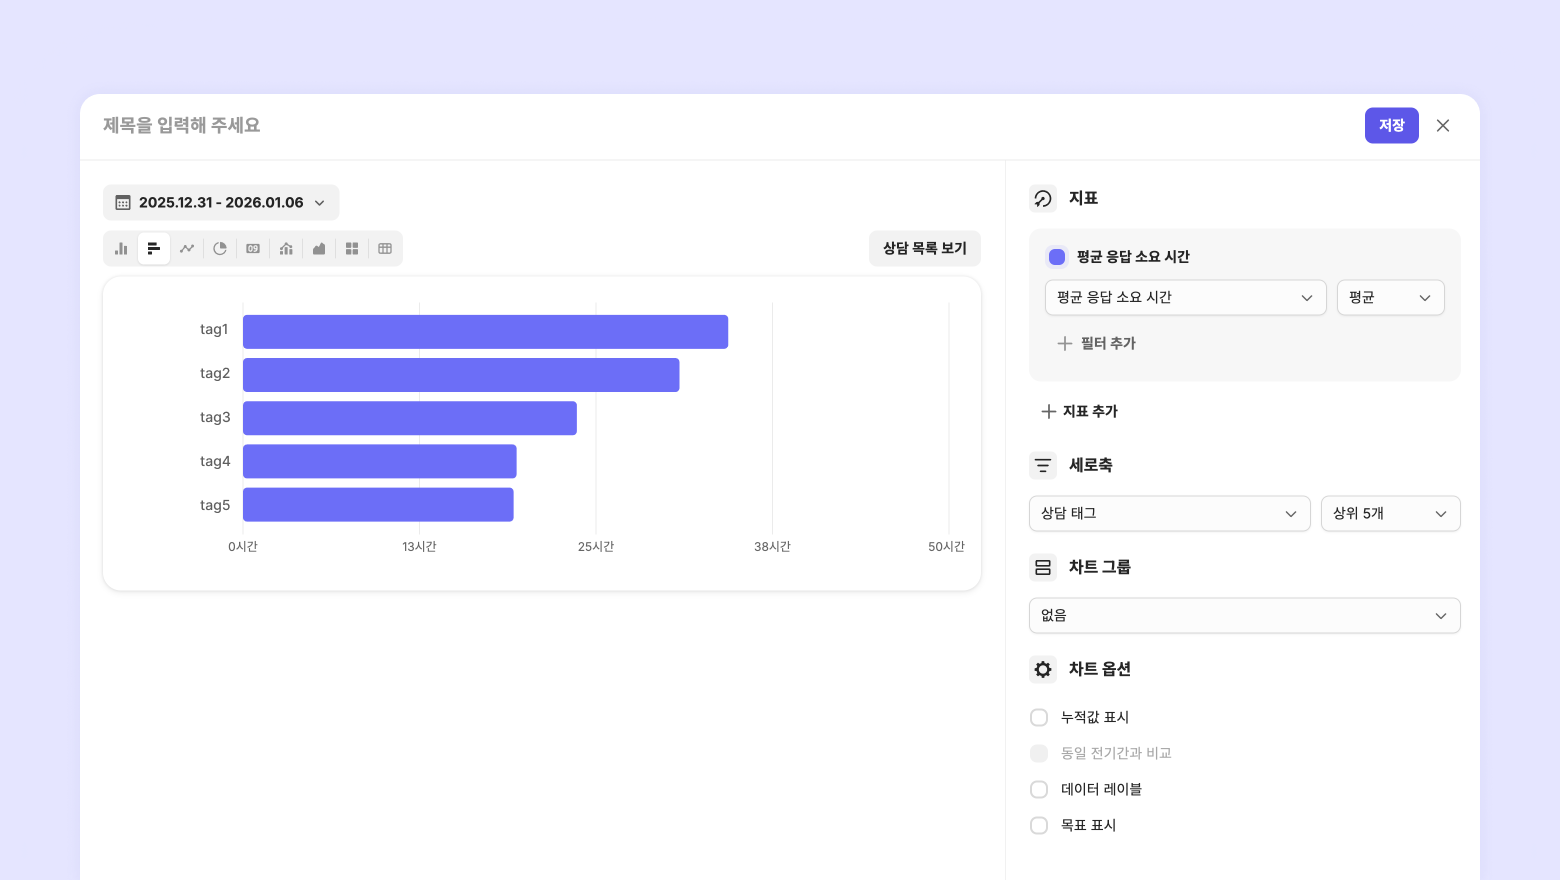
Task: Select the horizontal bar chart type
Action: [x=154, y=249]
